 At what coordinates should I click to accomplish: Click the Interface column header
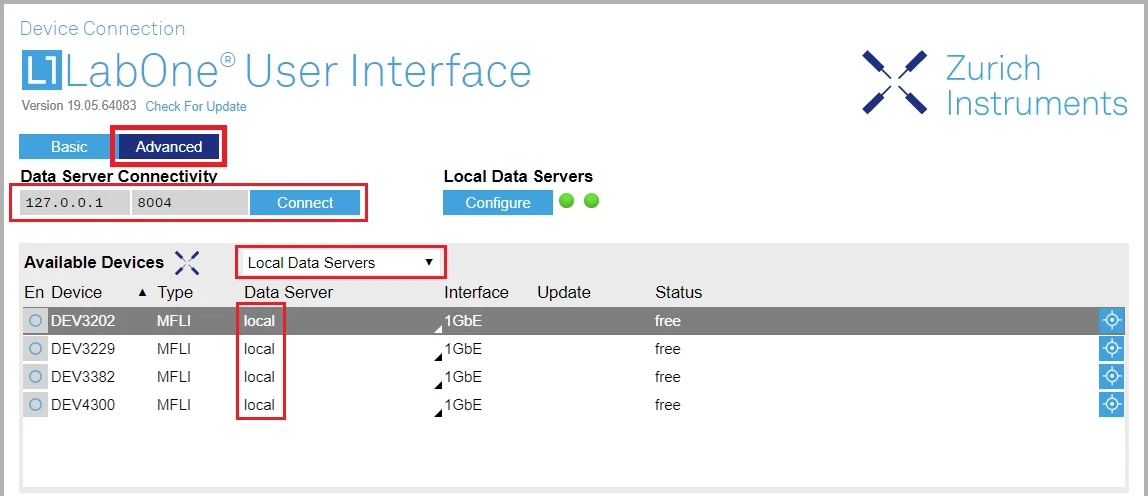476,292
